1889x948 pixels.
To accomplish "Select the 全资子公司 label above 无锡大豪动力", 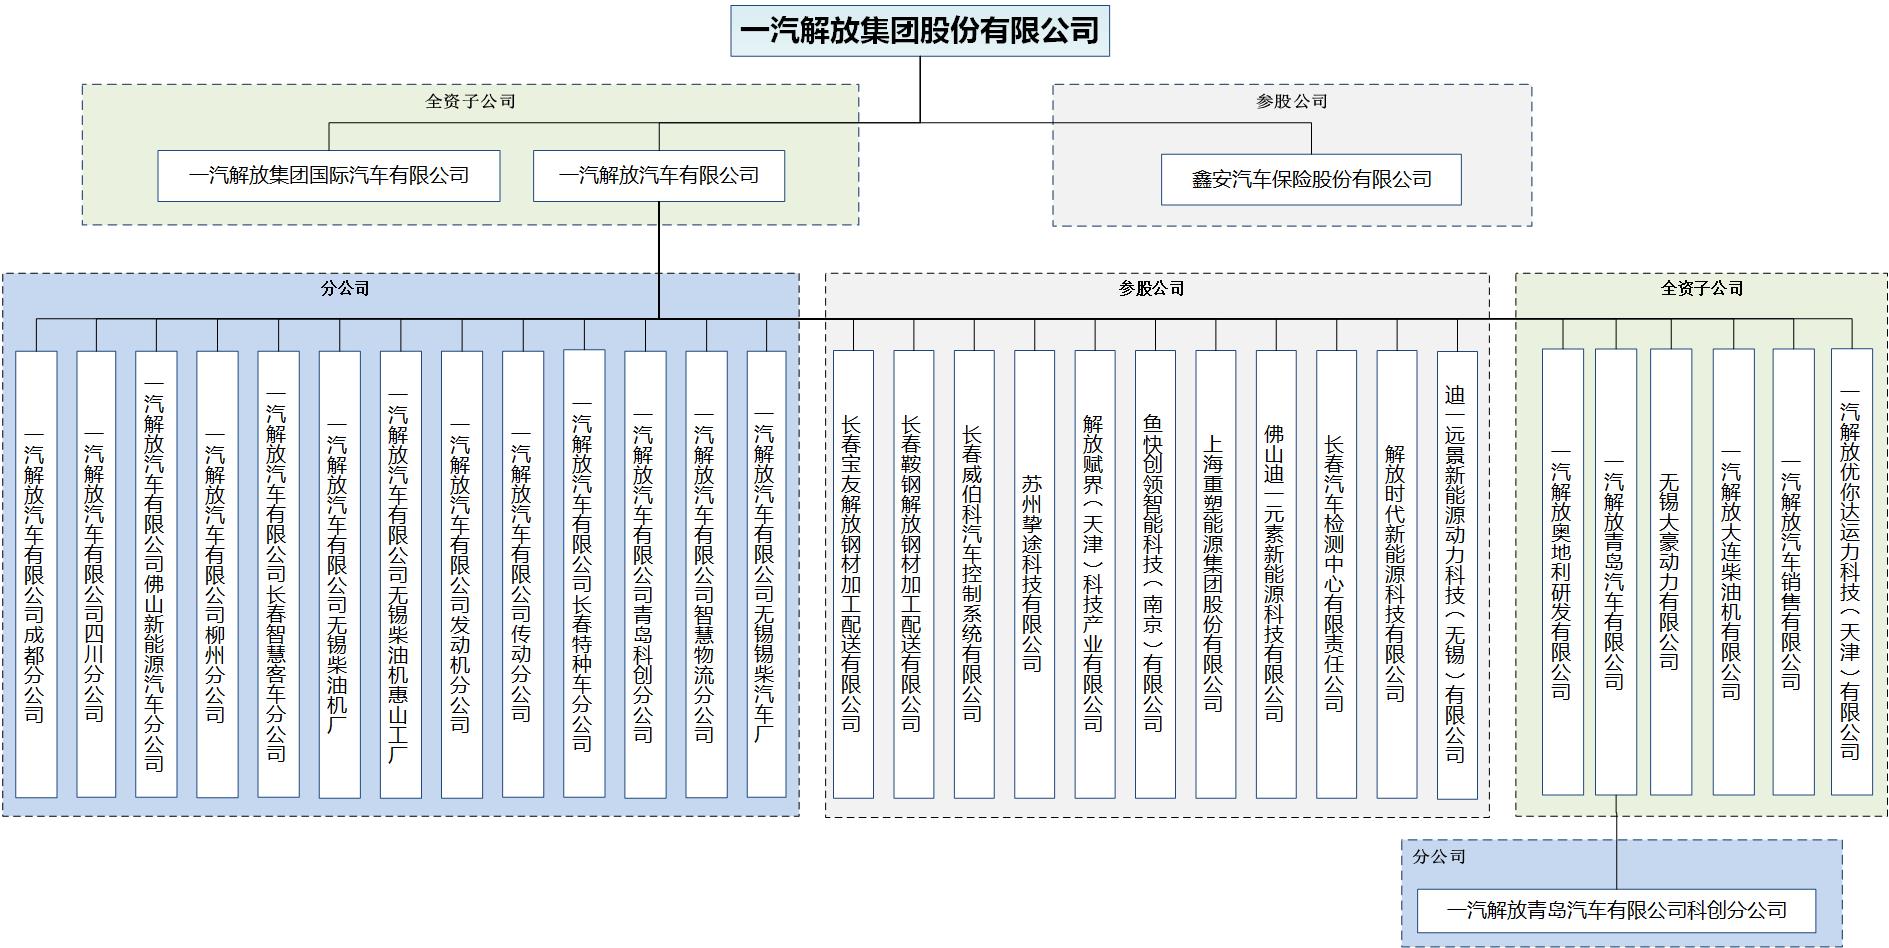I will click(x=1702, y=288).
